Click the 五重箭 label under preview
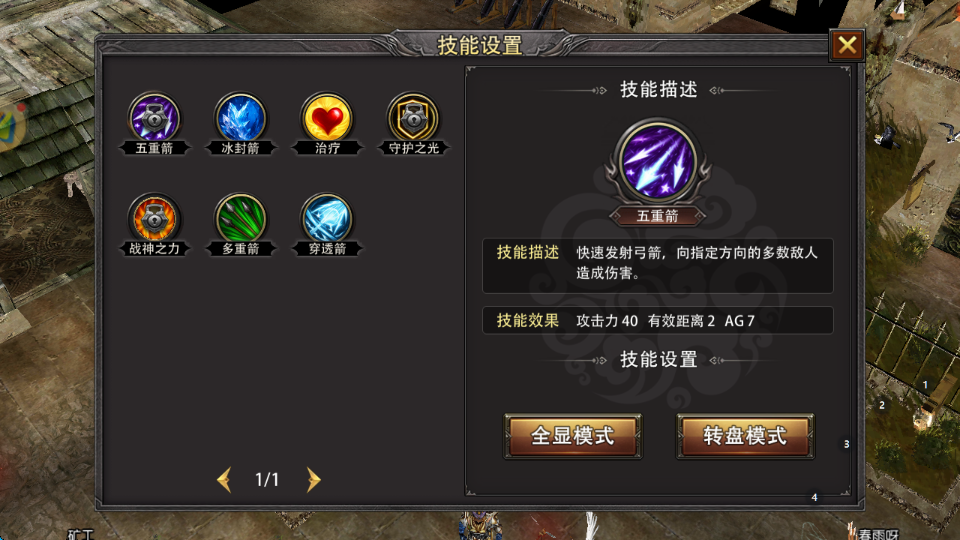 658,216
